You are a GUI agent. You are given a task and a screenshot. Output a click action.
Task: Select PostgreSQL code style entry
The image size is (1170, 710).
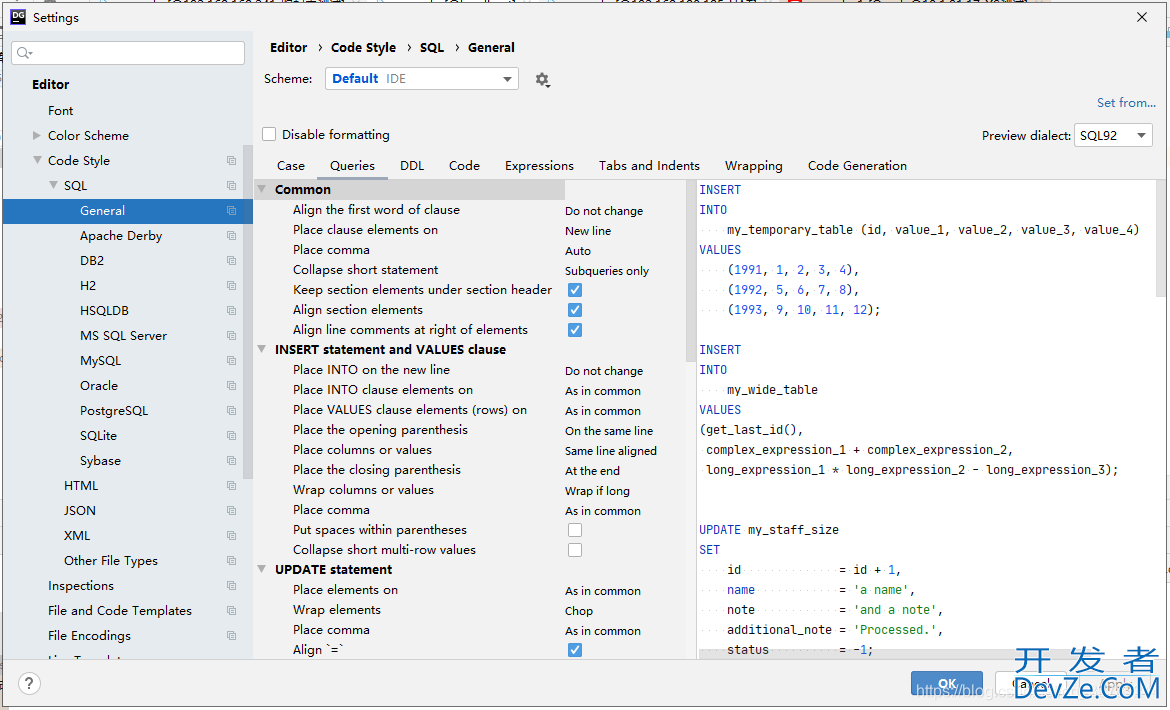pyautogui.click(x=114, y=411)
